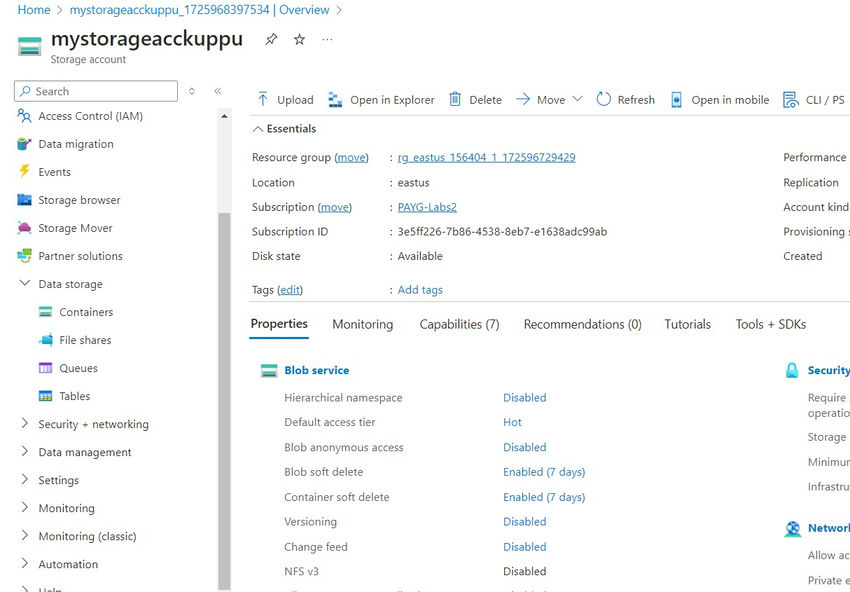Click the Partner solutions icon
The image size is (850, 592).
(x=24, y=255)
